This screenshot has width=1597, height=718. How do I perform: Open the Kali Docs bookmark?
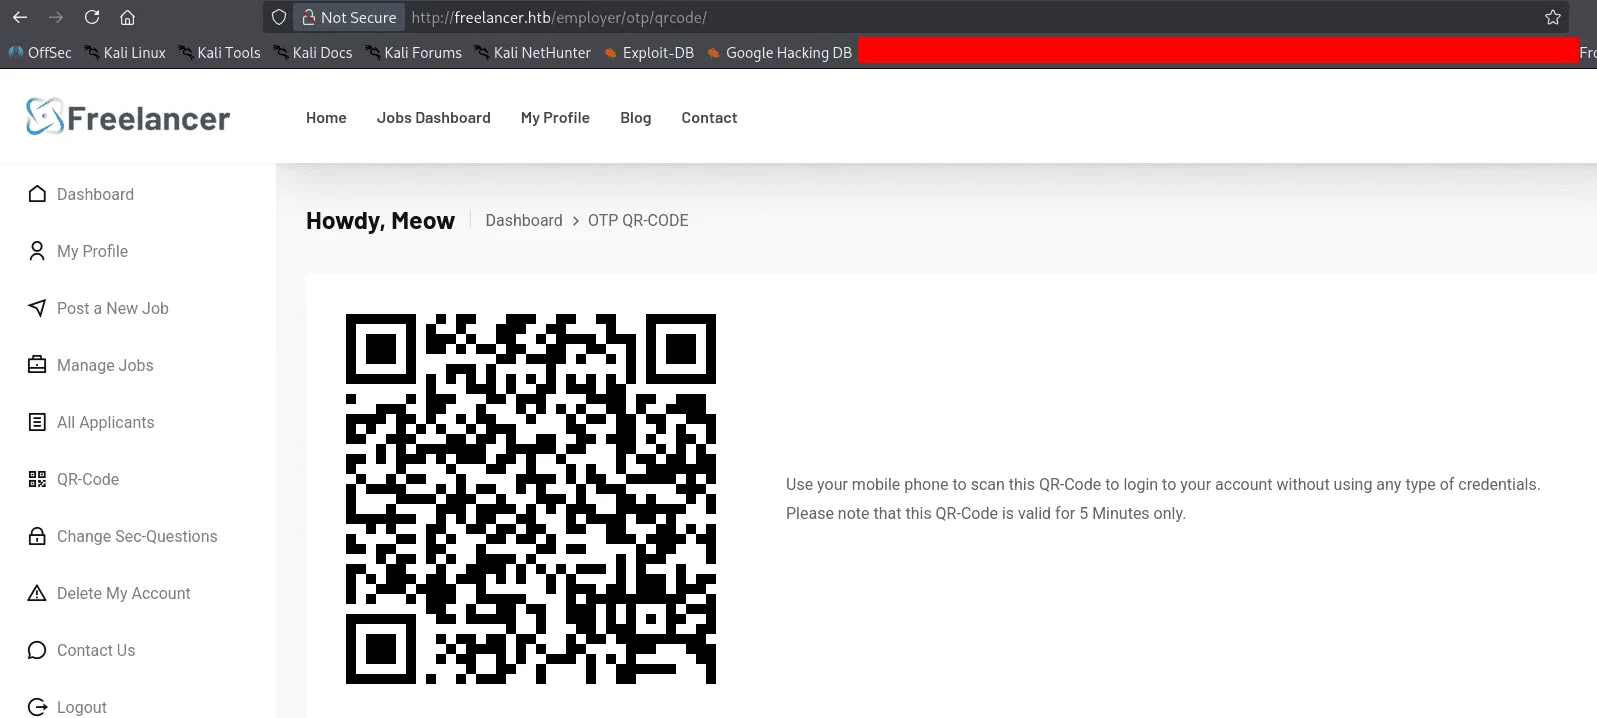click(x=313, y=53)
